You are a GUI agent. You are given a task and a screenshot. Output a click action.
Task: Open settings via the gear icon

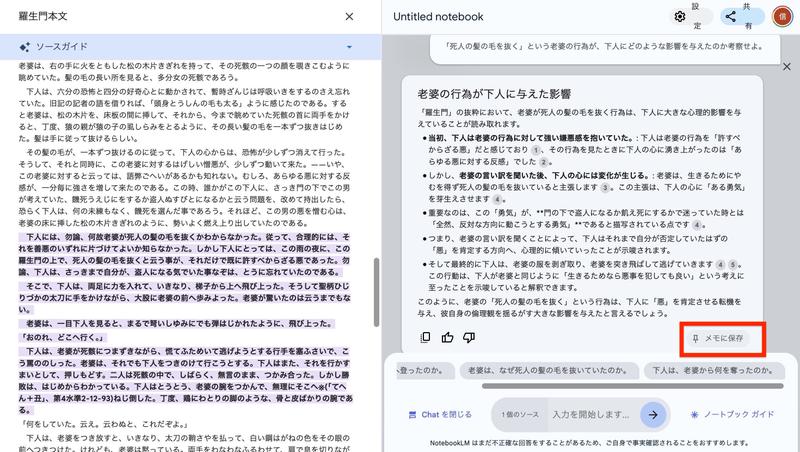[x=680, y=16]
